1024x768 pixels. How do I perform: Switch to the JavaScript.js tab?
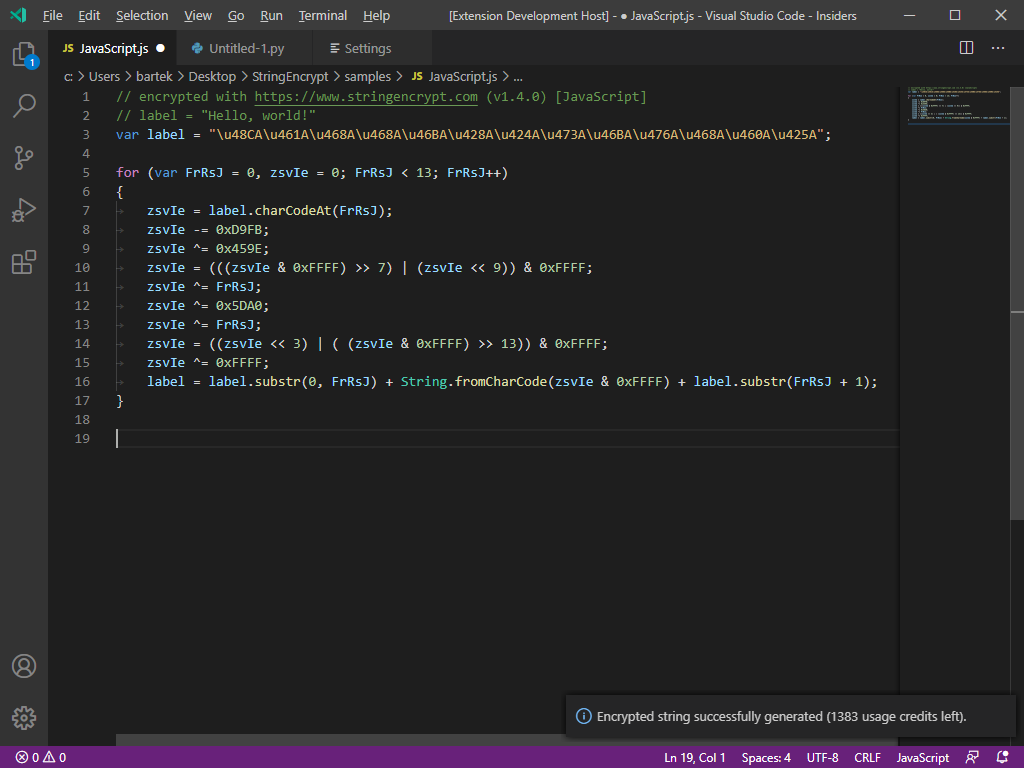click(x=112, y=48)
